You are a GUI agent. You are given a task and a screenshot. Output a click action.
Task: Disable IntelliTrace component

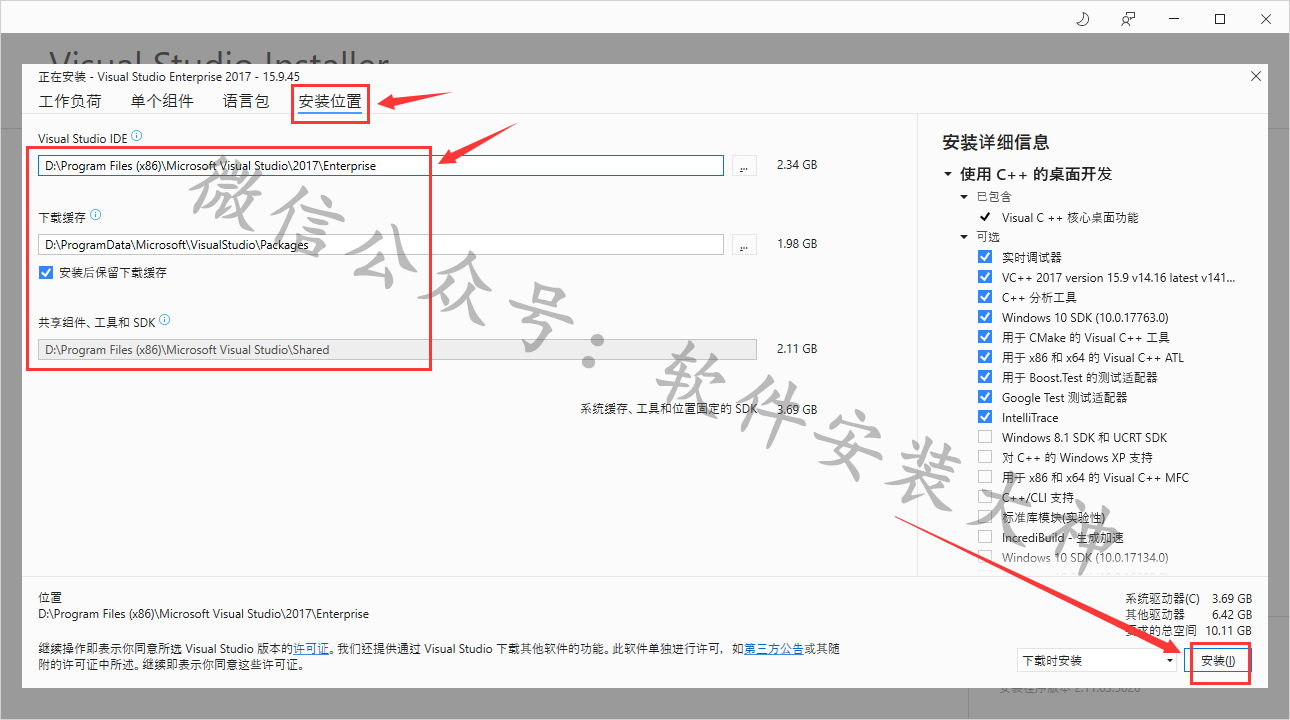click(x=985, y=417)
